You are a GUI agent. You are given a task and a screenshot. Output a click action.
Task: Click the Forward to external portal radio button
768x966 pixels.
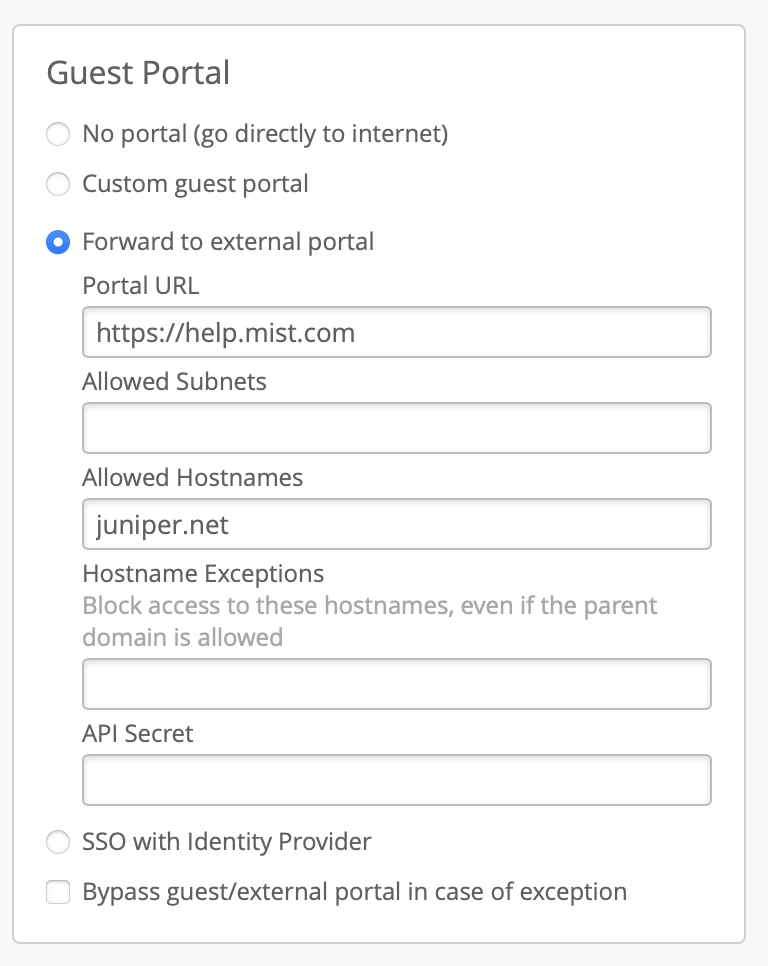59,242
